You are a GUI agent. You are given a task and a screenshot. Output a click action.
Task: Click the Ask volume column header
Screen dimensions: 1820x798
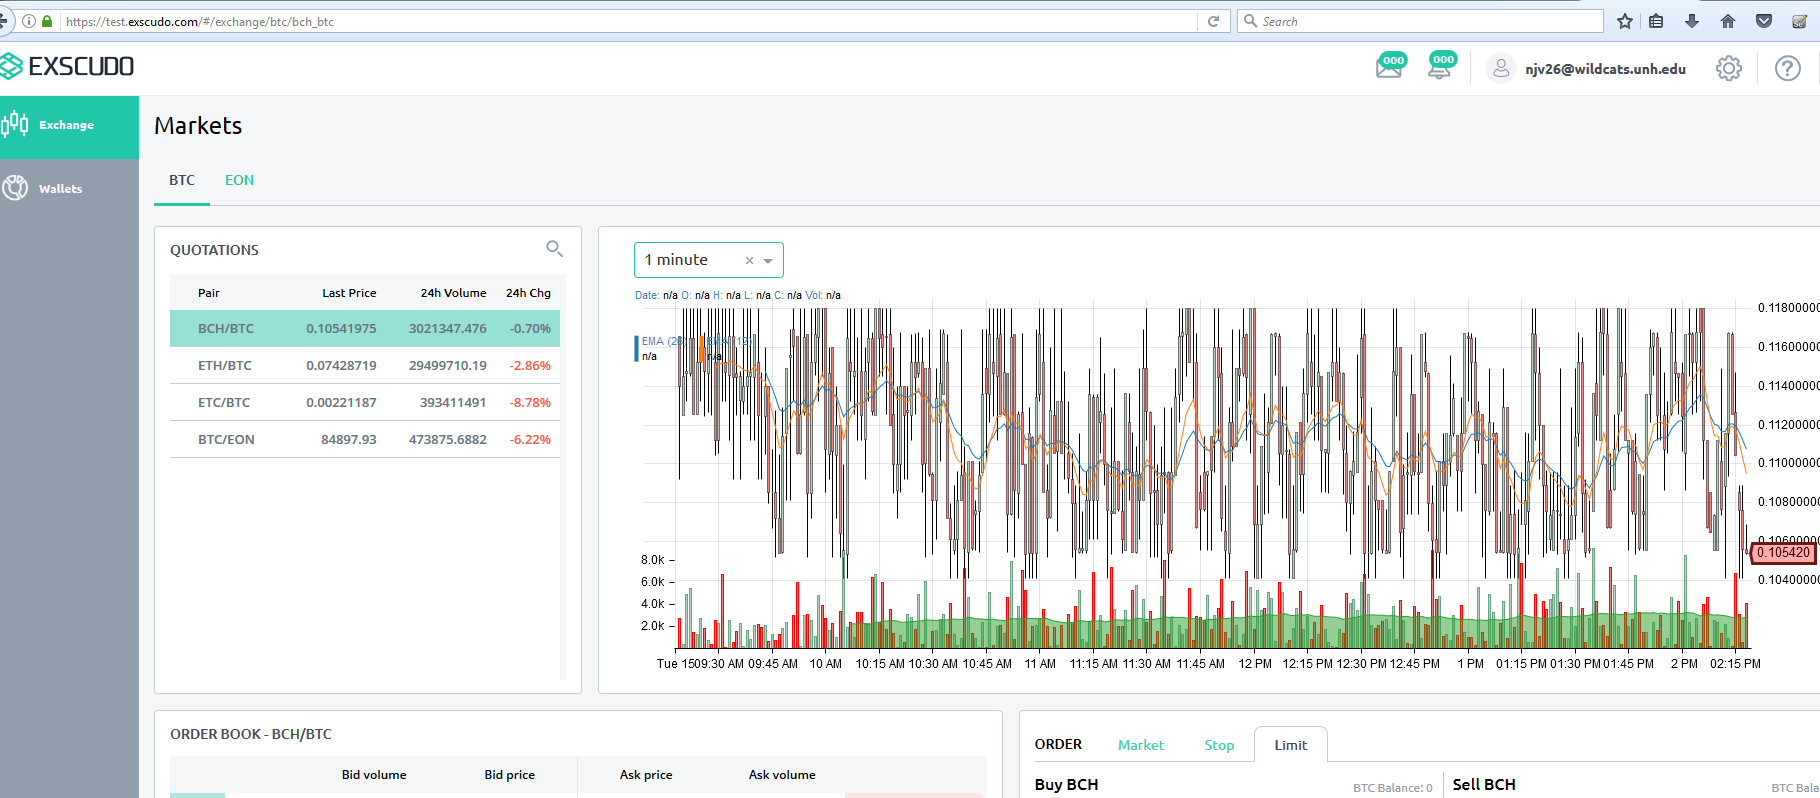pyautogui.click(x=782, y=775)
